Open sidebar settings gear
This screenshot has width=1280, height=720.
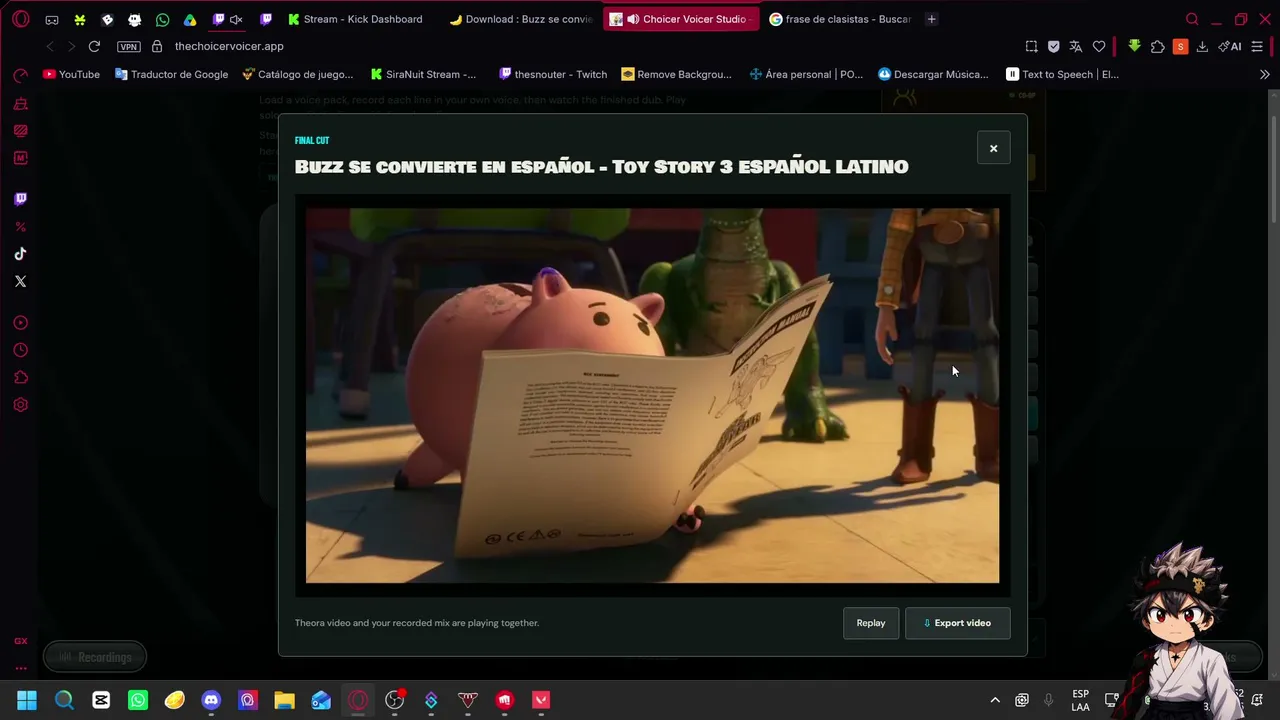coord(20,405)
